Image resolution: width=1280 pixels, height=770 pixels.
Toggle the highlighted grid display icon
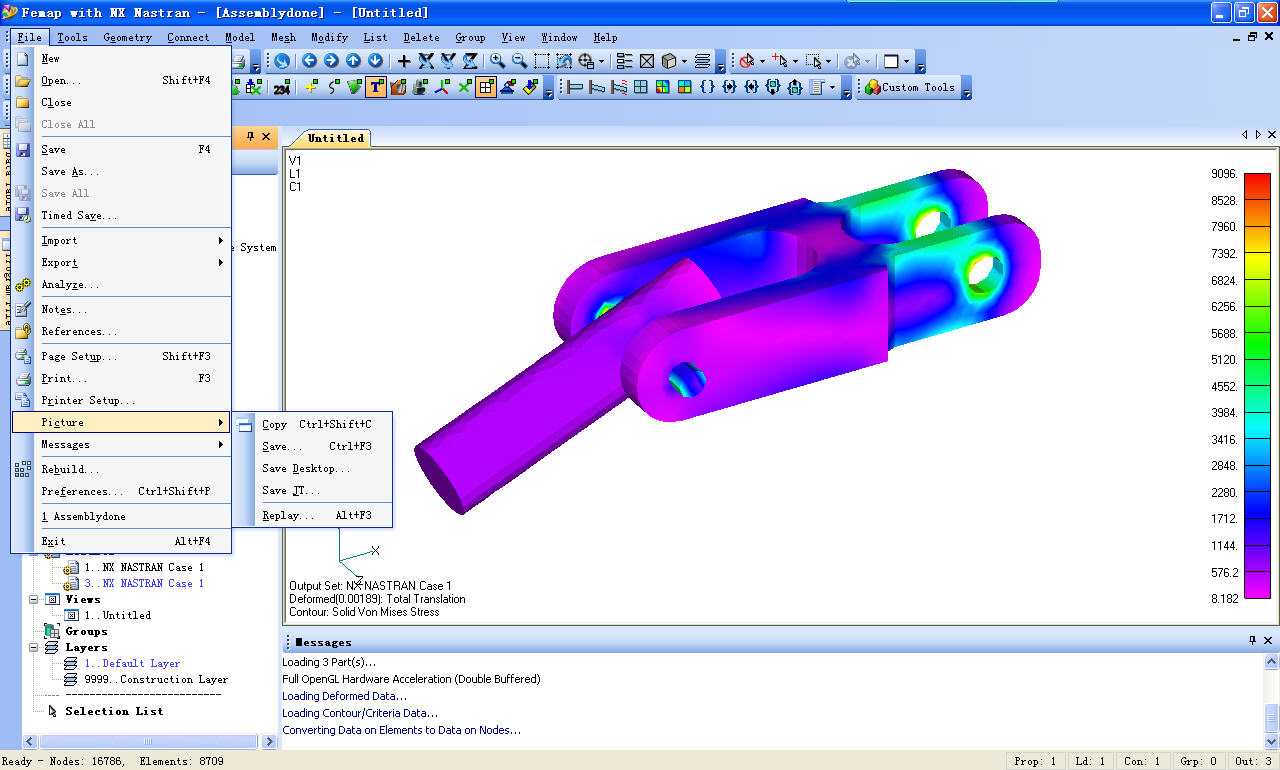pyautogui.click(x=486, y=87)
